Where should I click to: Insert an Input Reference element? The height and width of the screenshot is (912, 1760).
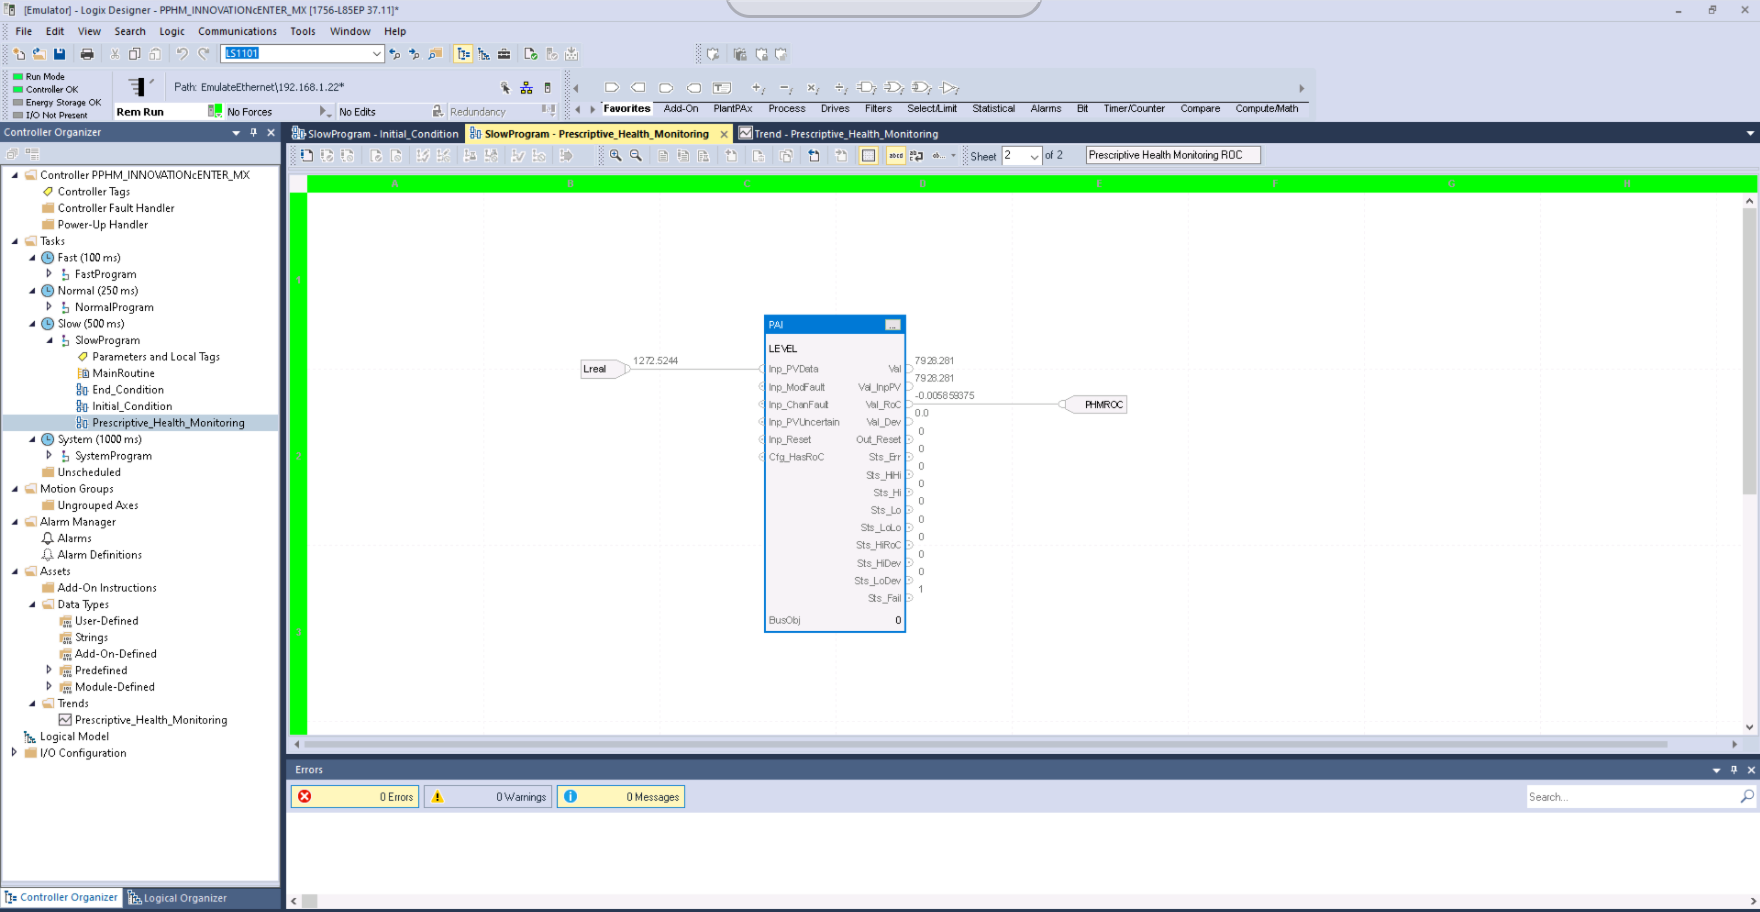[x=612, y=88]
